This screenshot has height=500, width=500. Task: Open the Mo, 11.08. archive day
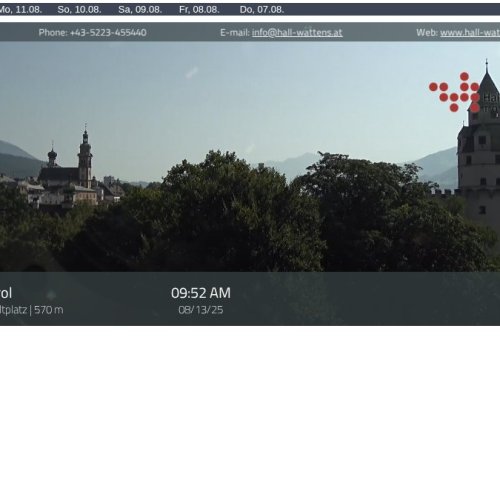tap(20, 10)
